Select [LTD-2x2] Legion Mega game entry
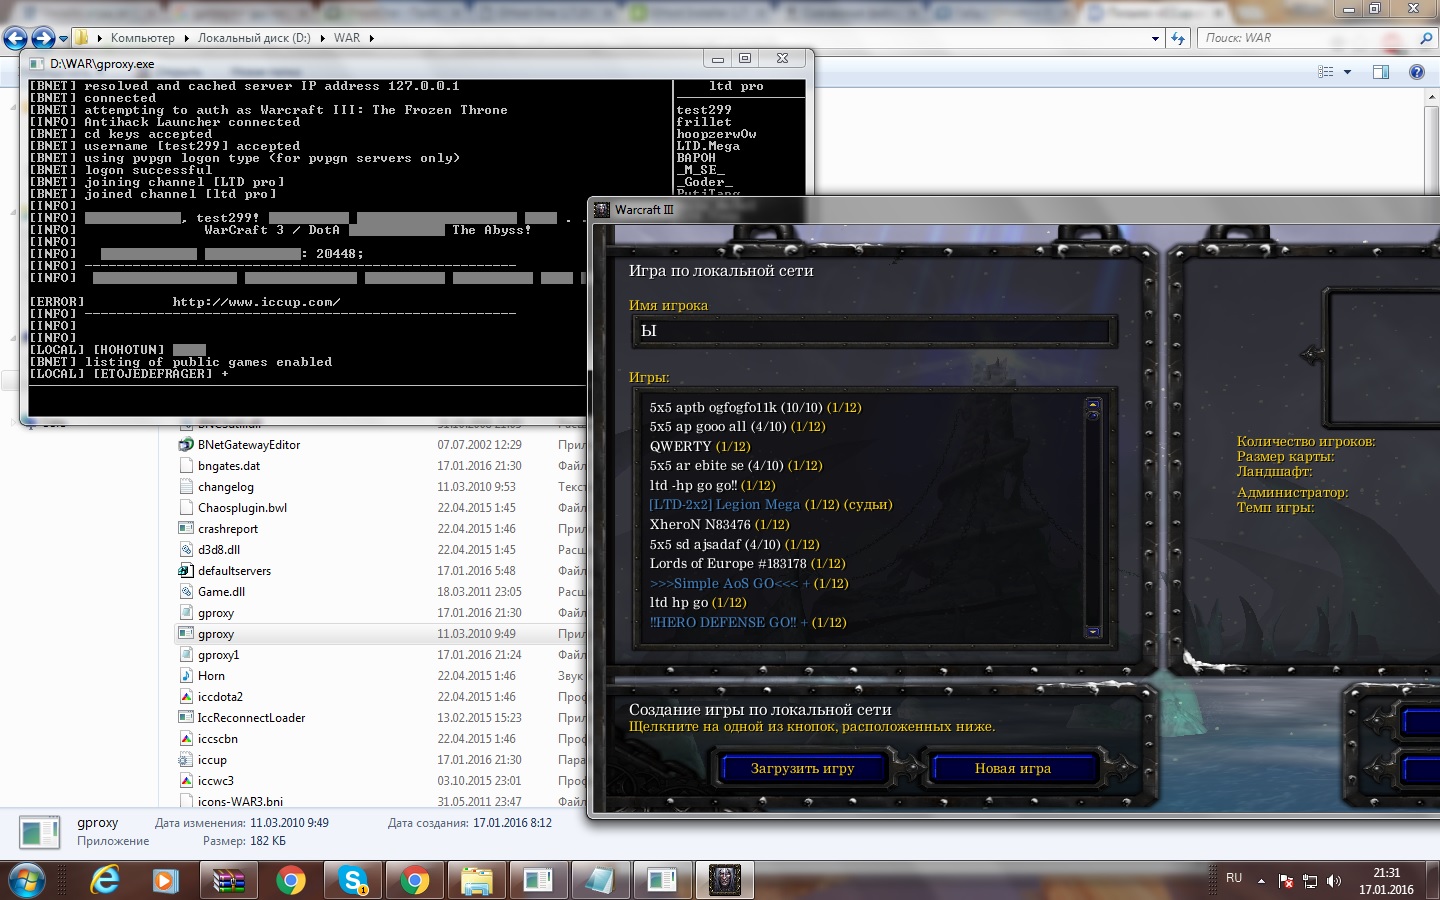The height and width of the screenshot is (900, 1440). tap(770, 505)
